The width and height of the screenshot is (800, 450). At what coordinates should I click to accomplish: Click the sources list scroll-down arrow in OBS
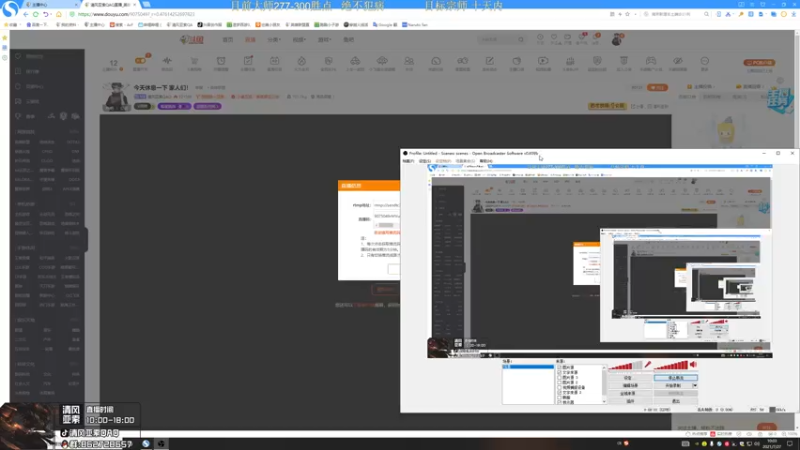point(604,402)
